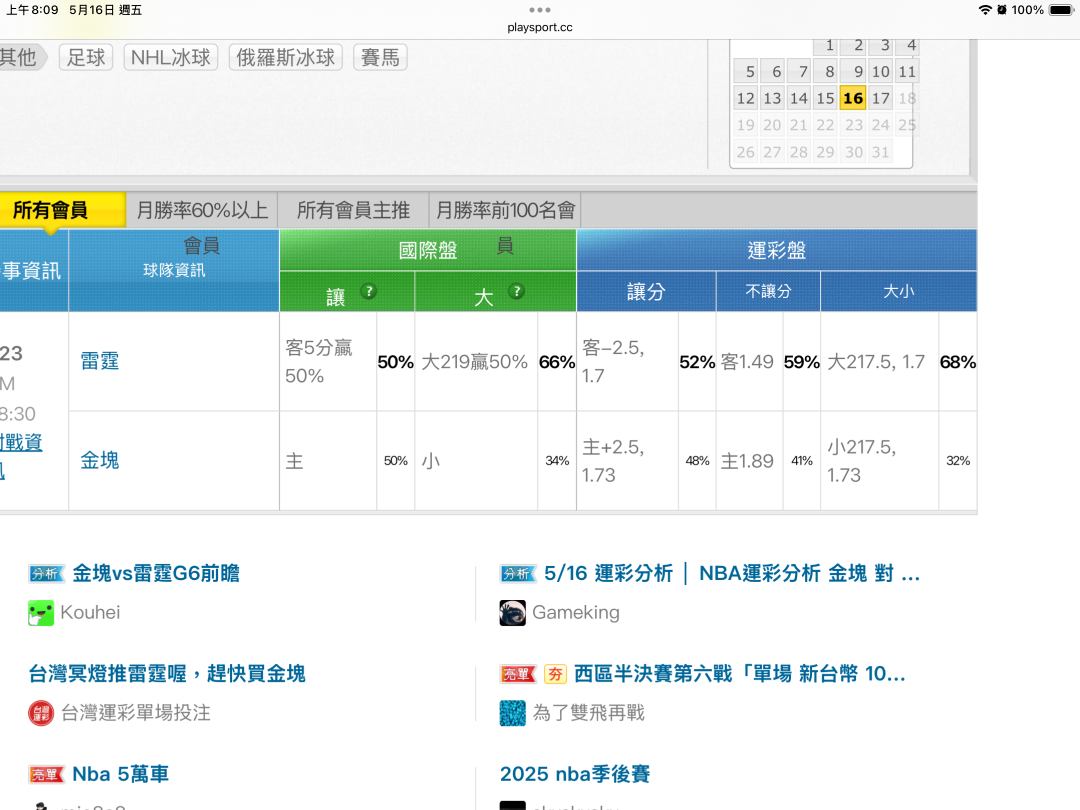
Task: Open the 台灣運彩單場投注 author name
Action: (136, 713)
